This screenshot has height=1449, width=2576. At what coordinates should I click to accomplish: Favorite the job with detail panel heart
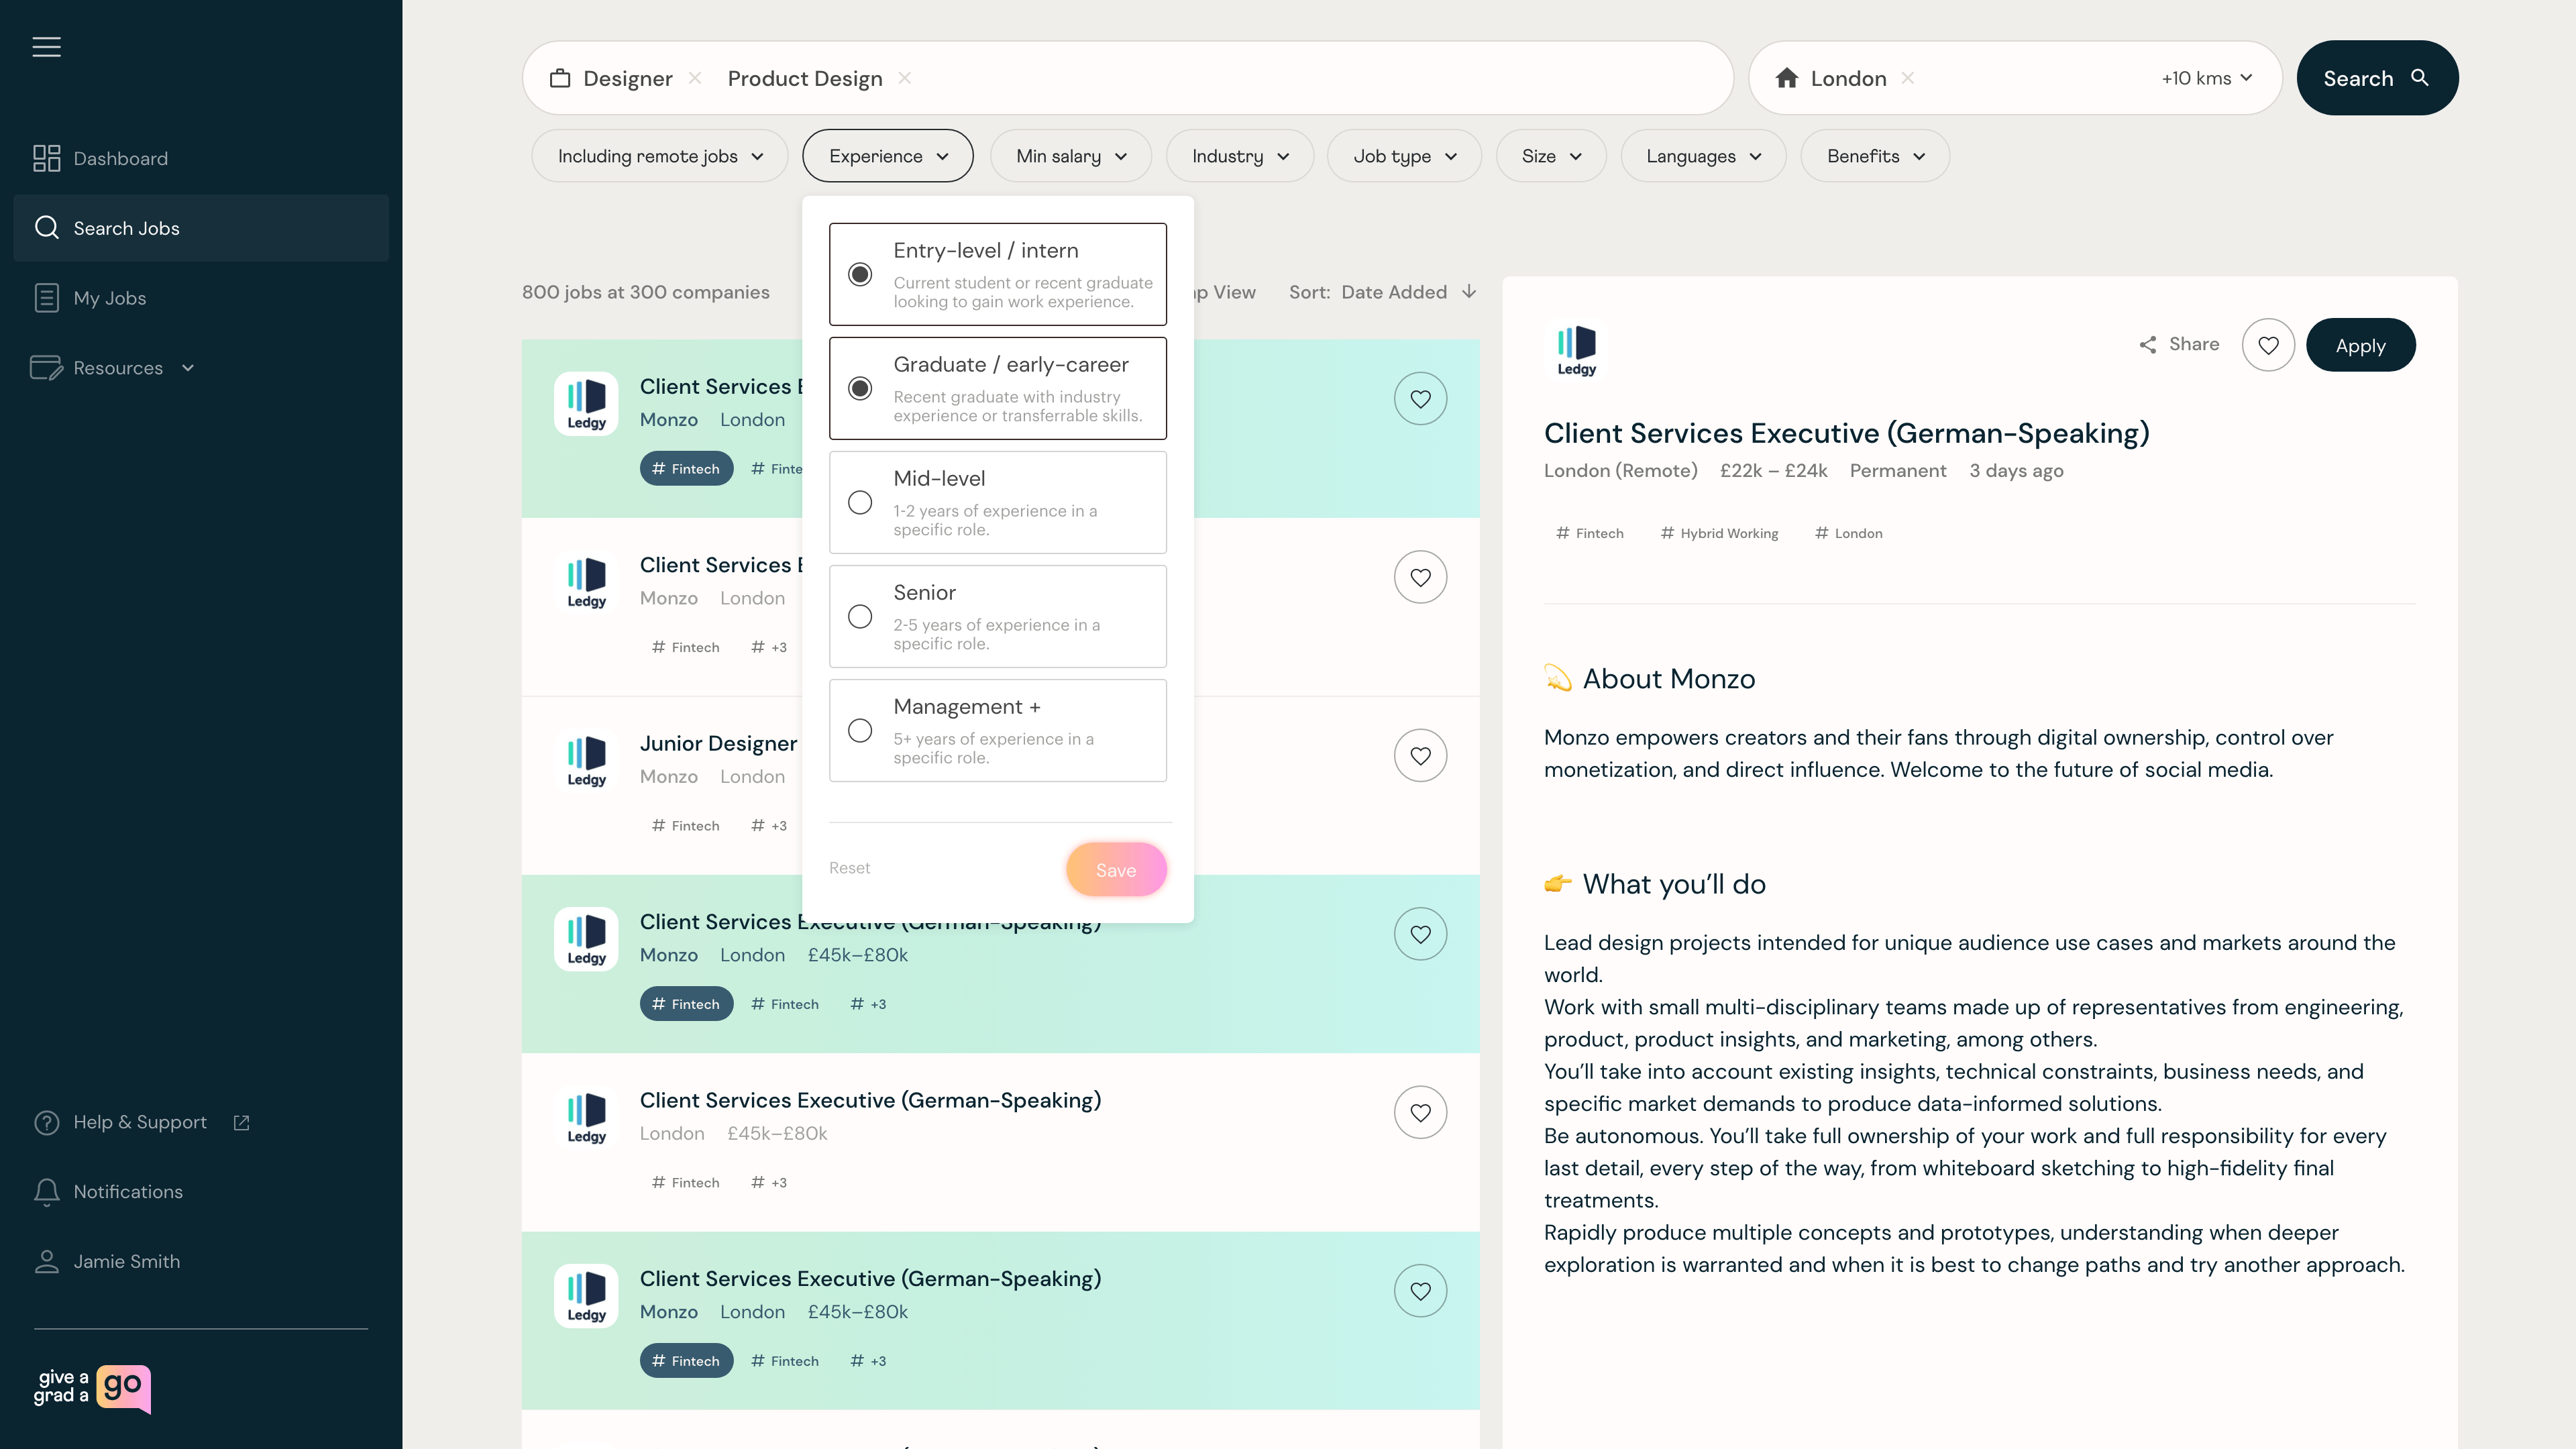[x=2268, y=345]
